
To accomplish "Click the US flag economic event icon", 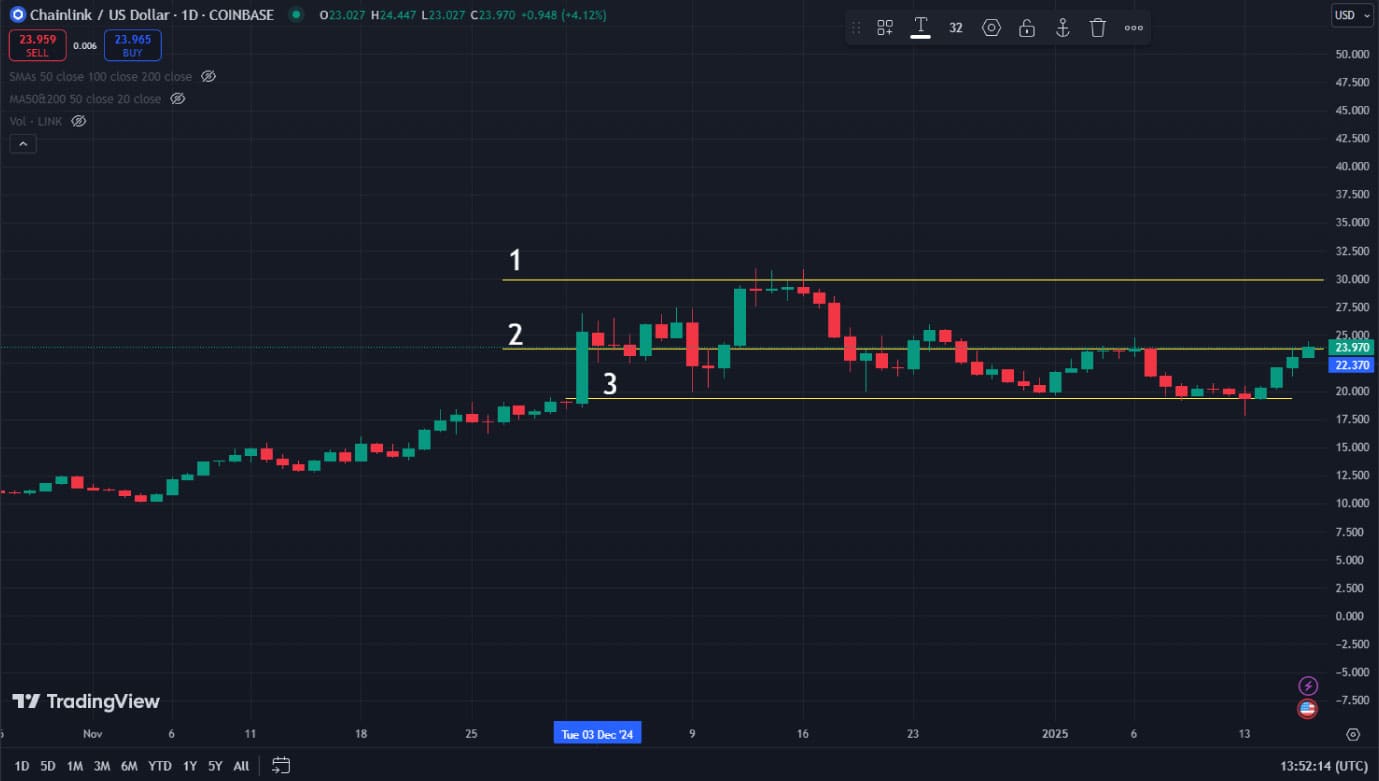I will pyautogui.click(x=1308, y=709).
